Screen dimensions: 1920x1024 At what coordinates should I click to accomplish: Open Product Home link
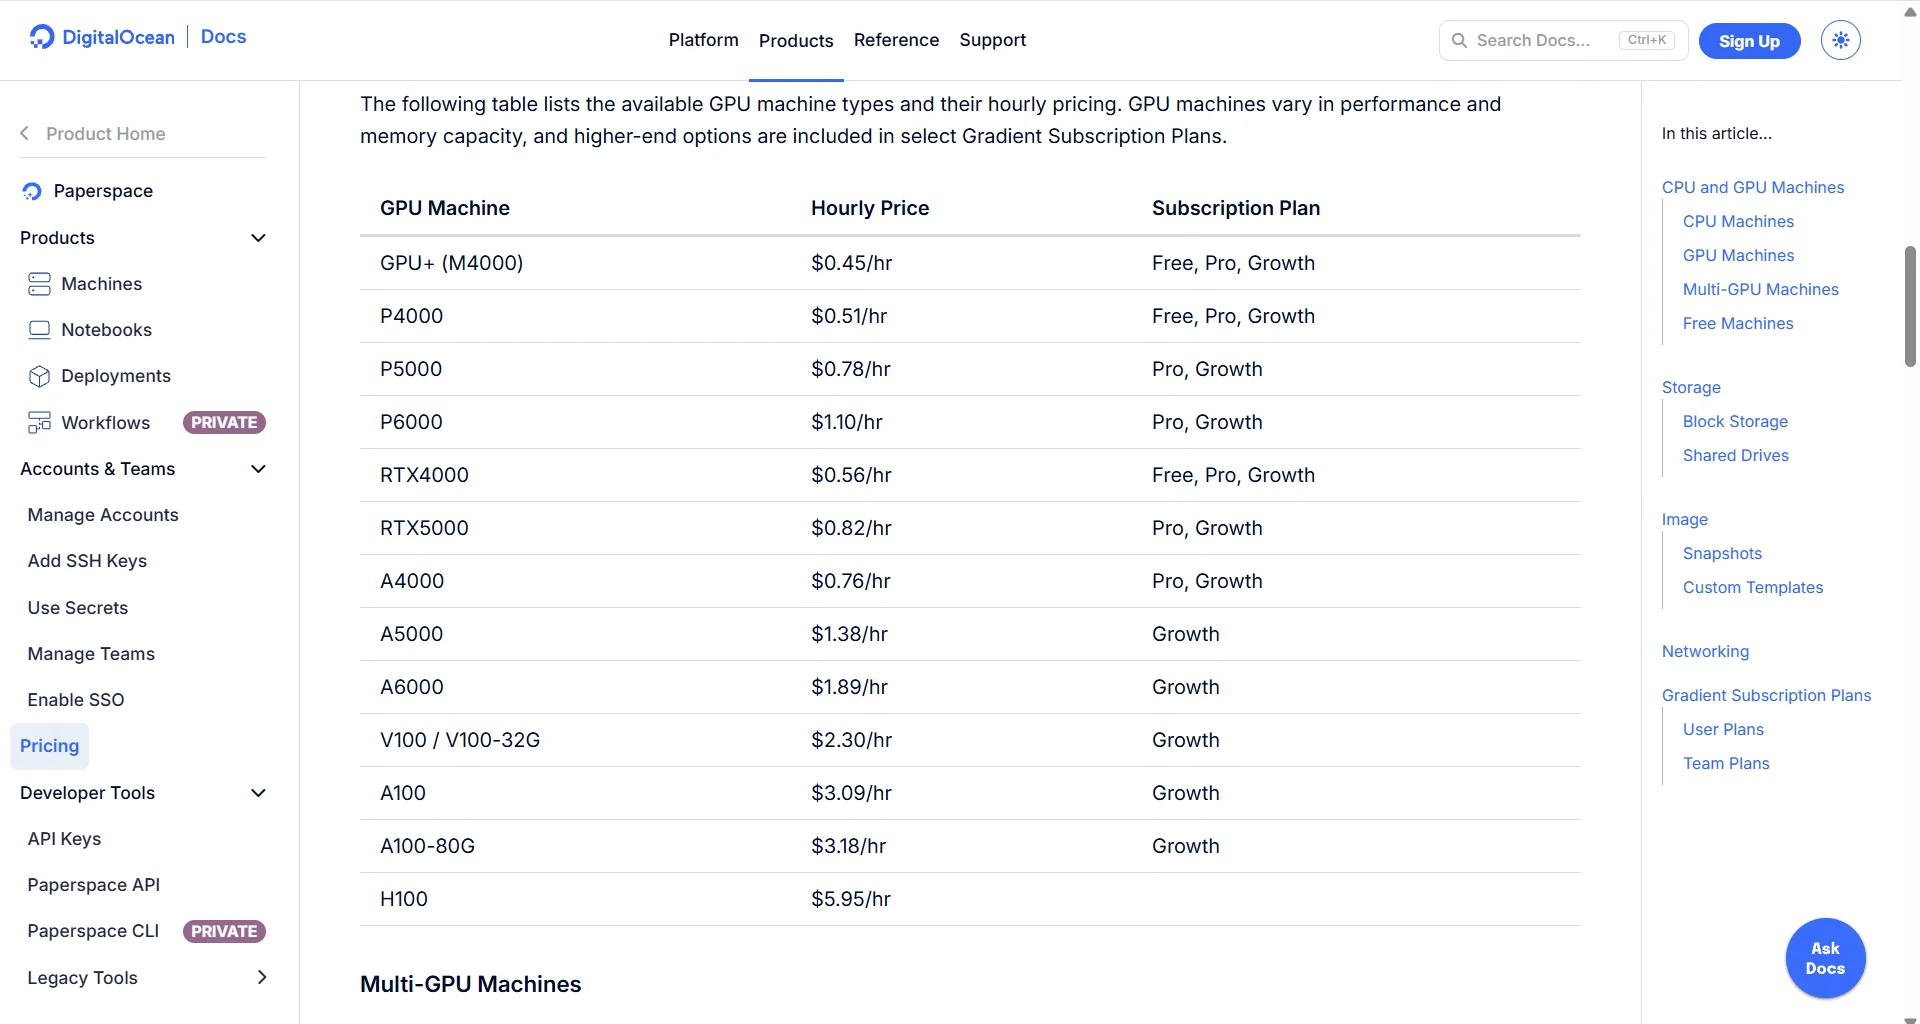point(106,133)
